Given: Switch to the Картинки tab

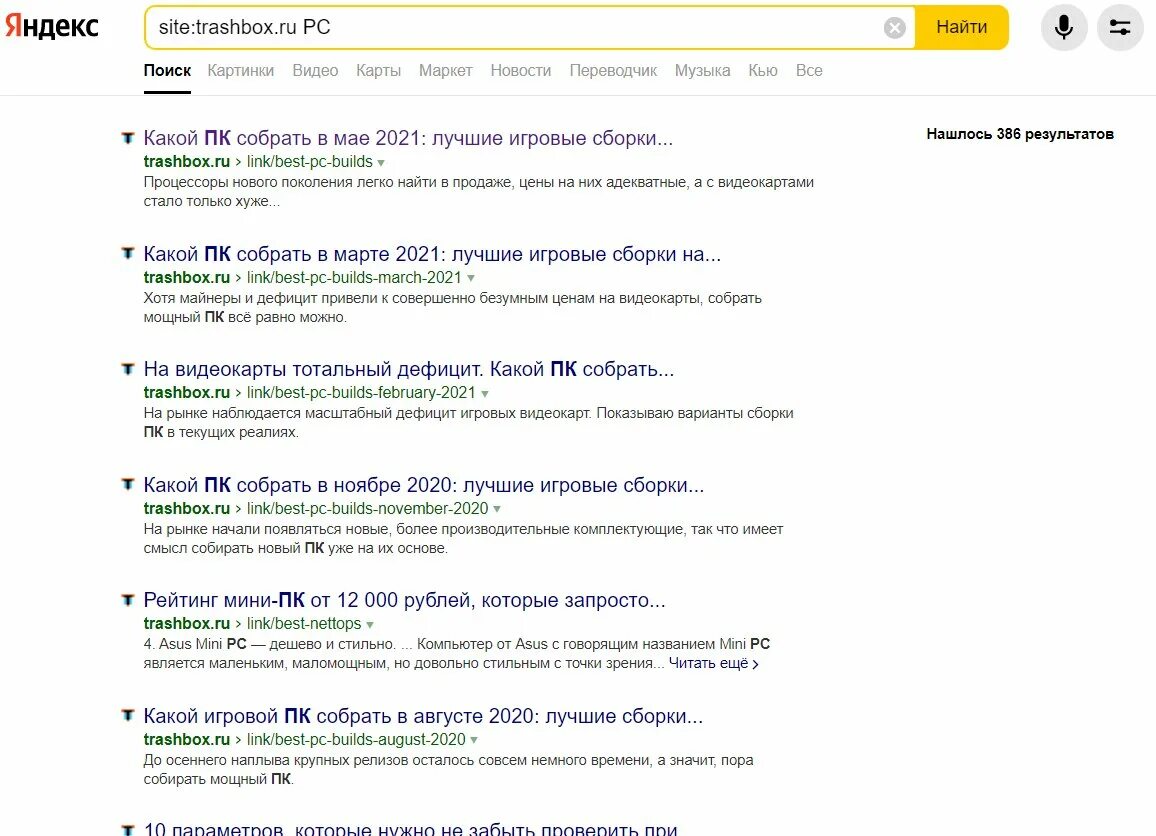Looking at the screenshot, I should coord(240,71).
